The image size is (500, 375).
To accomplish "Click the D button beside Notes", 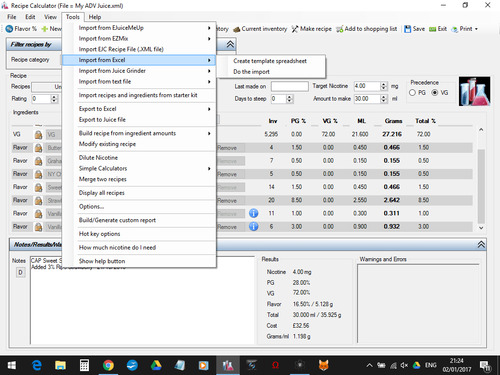I will click(x=20, y=273).
